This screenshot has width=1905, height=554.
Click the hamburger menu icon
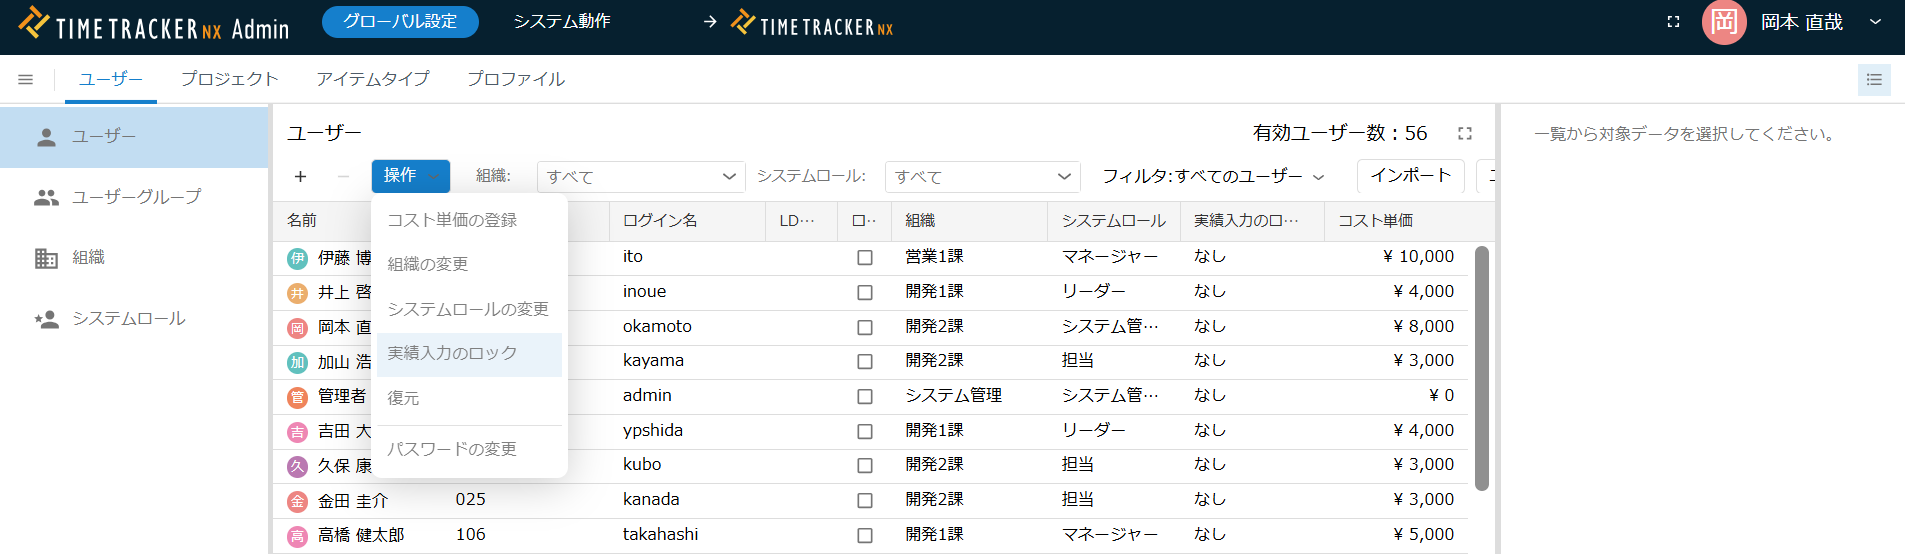pyautogui.click(x=26, y=79)
